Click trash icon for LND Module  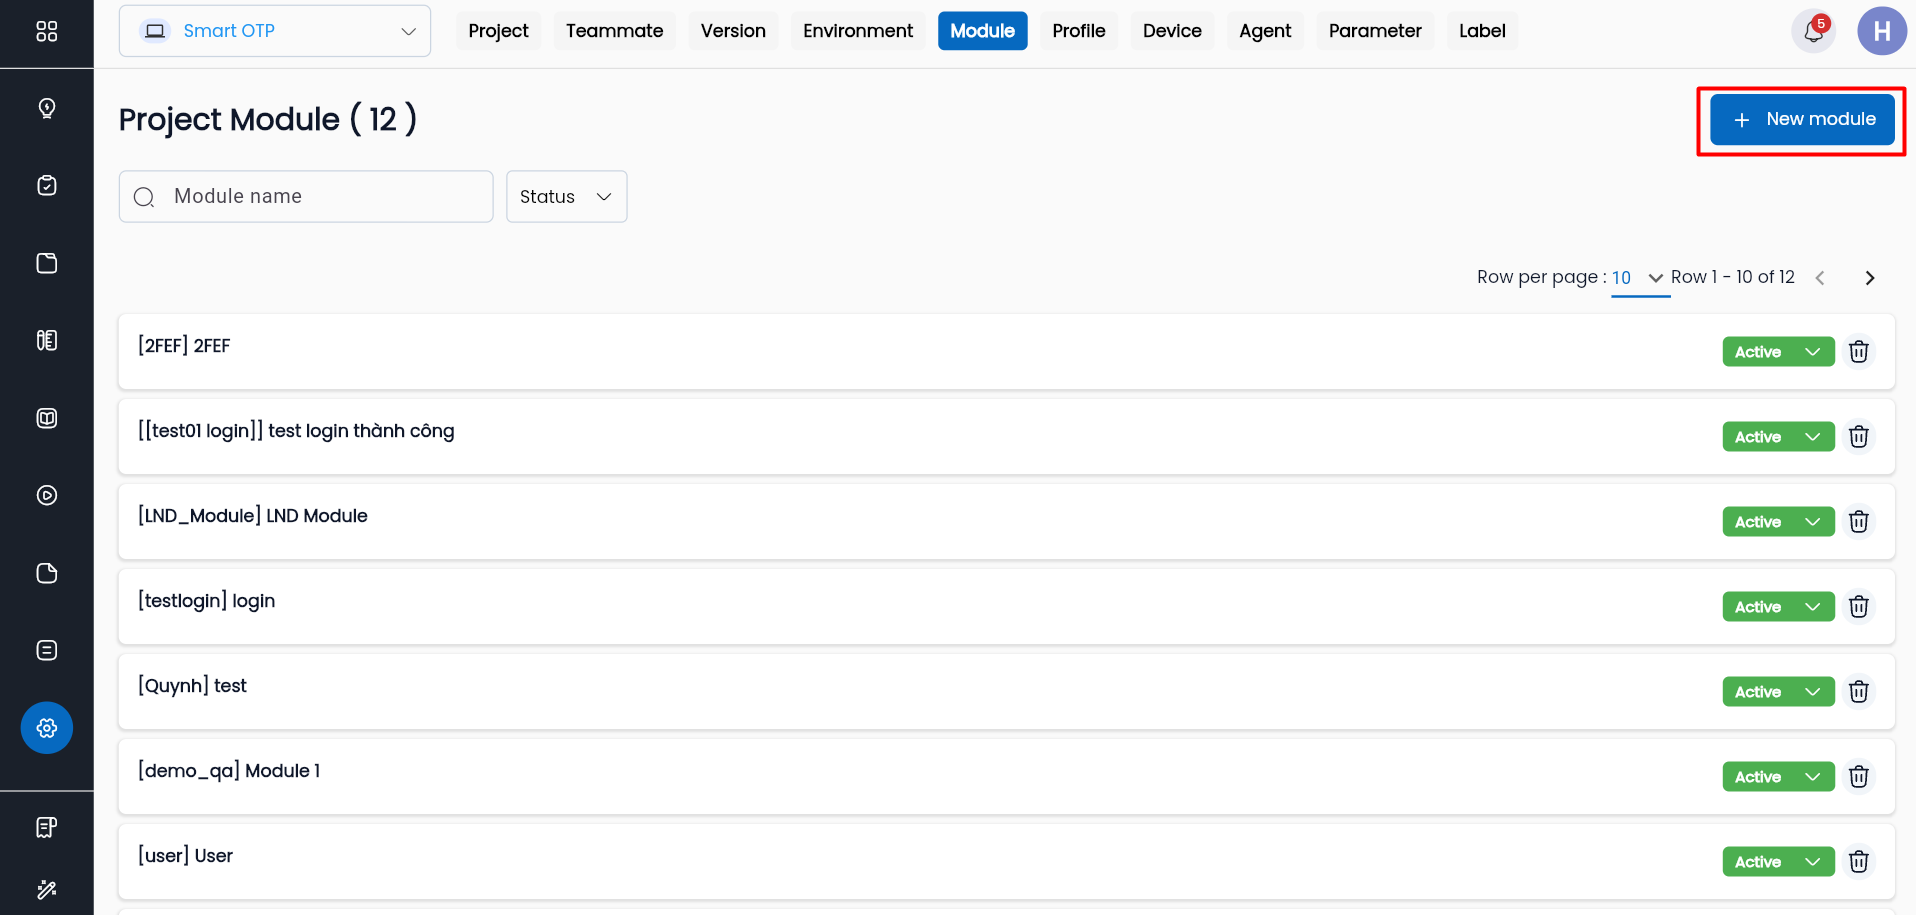1859,522
